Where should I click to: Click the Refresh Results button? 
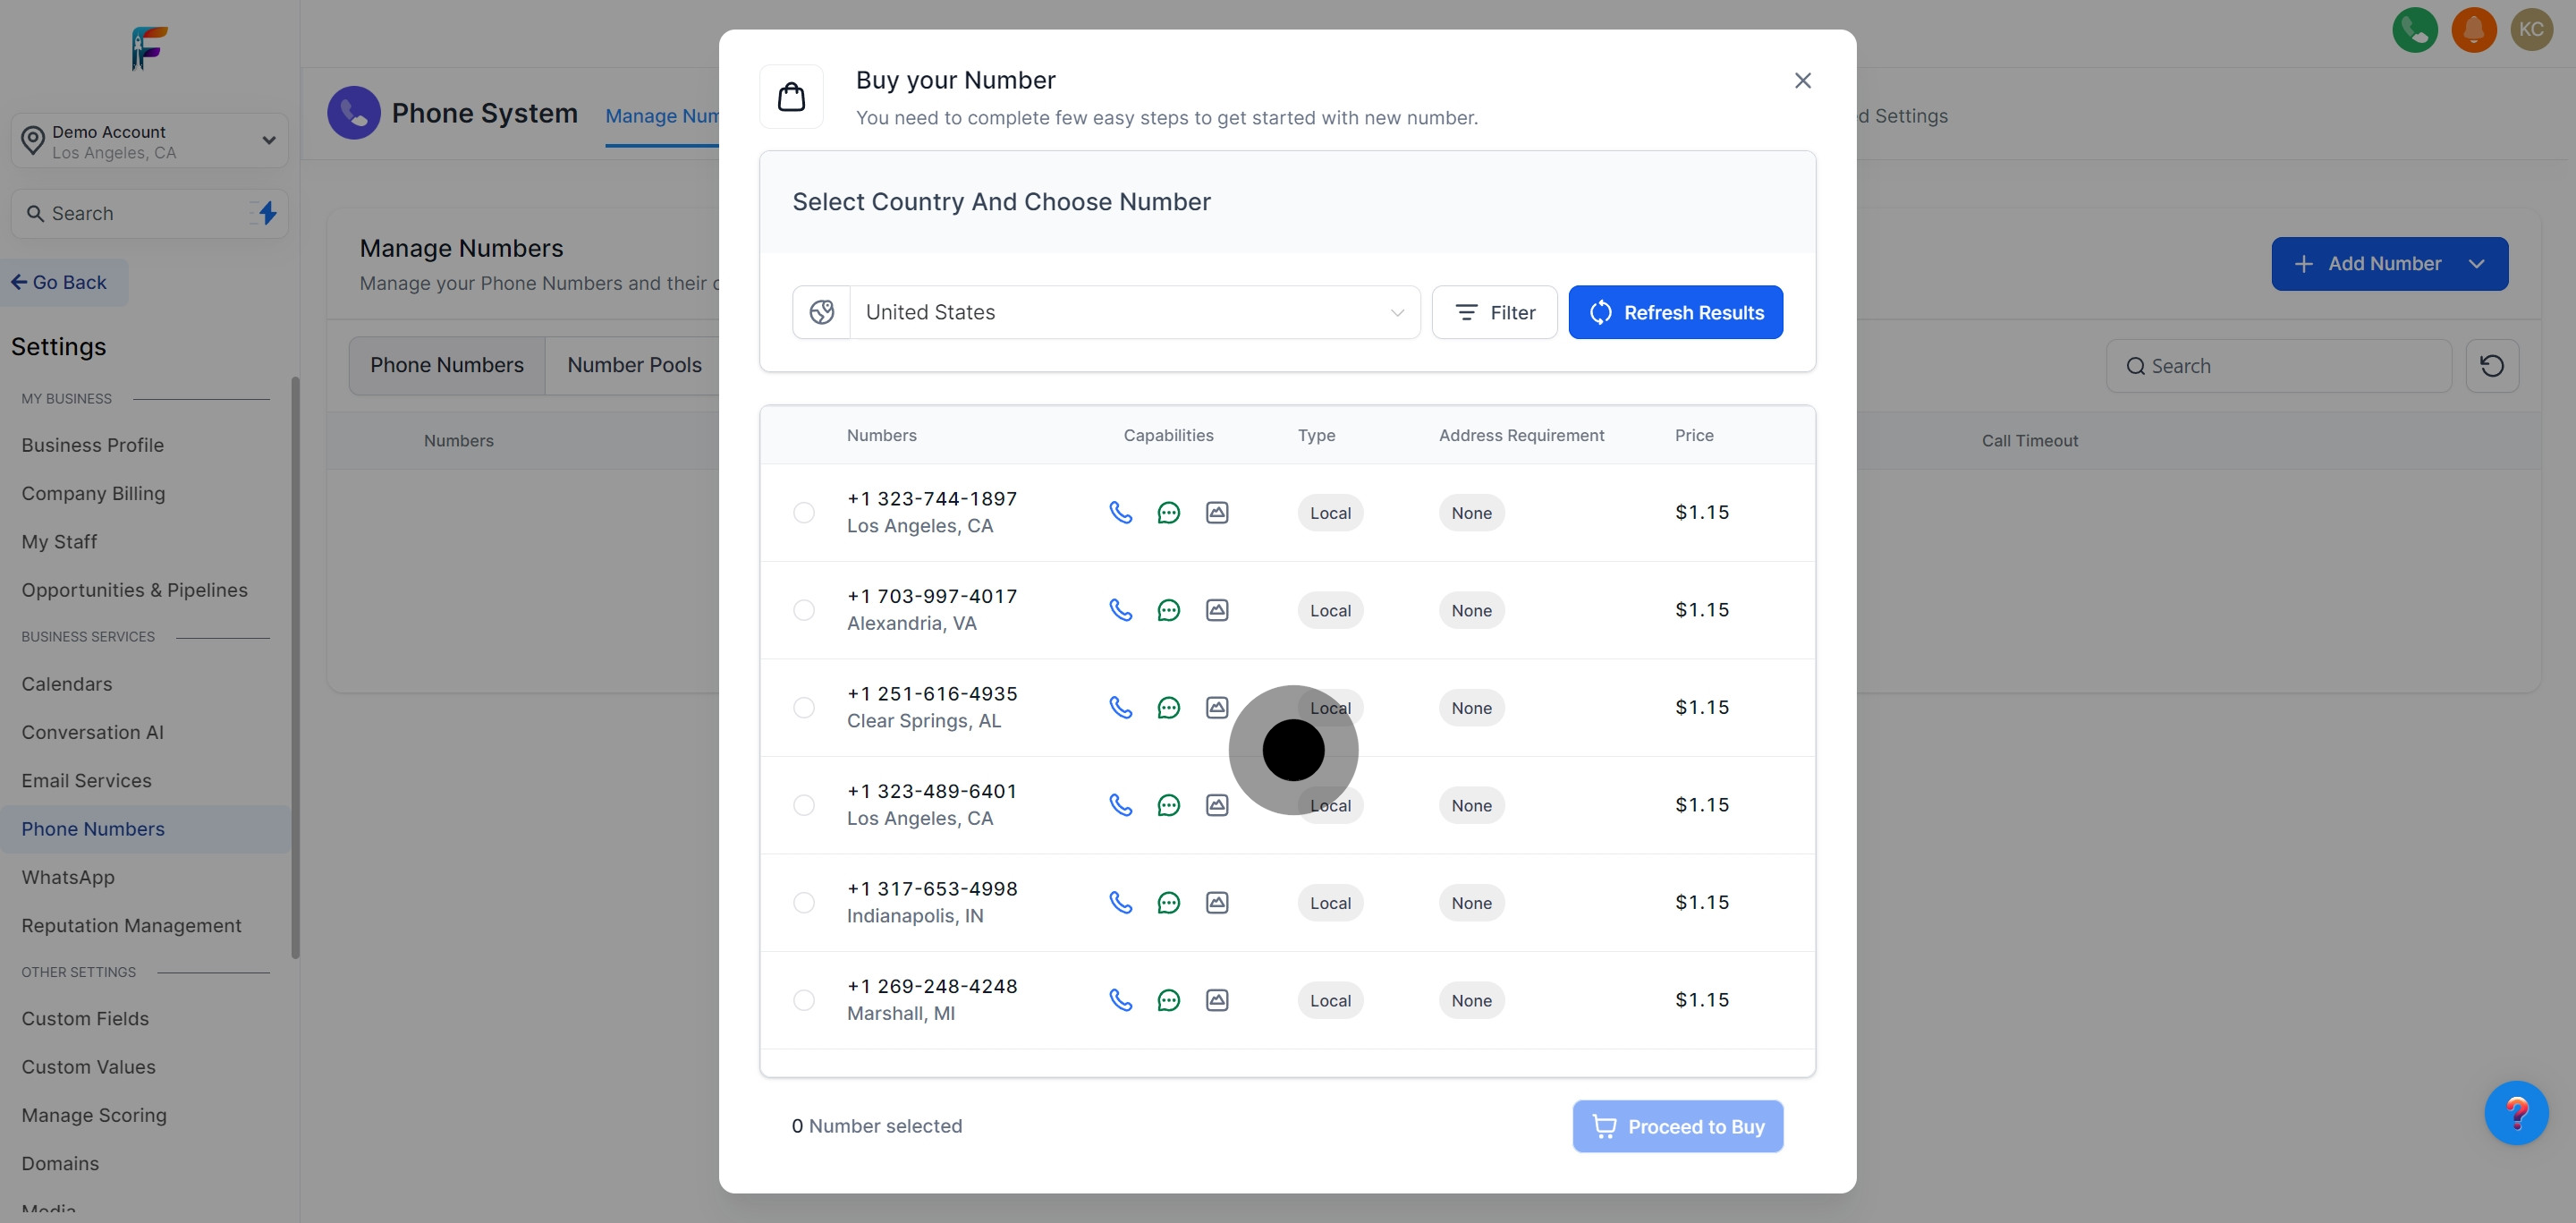tap(1675, 312)
